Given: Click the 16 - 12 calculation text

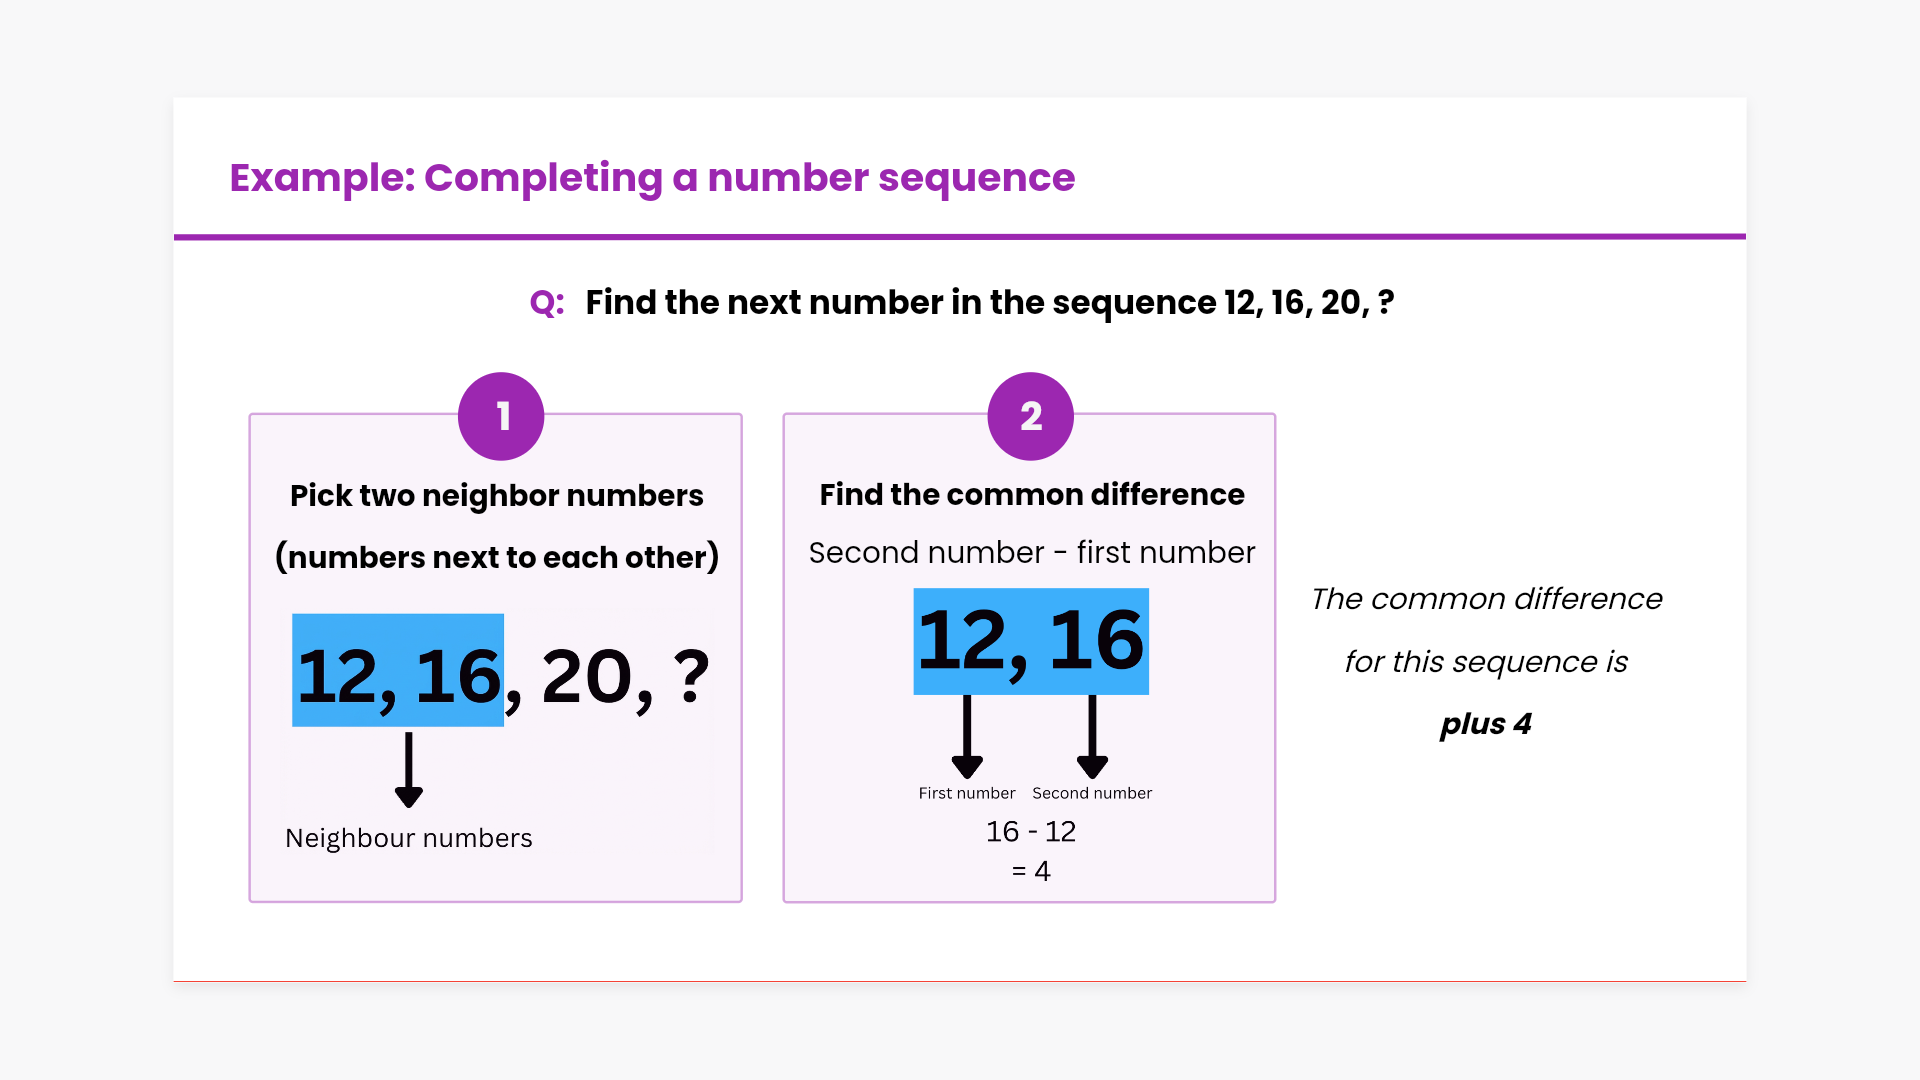Looking at the screenshot, I should coord(1031,832).
